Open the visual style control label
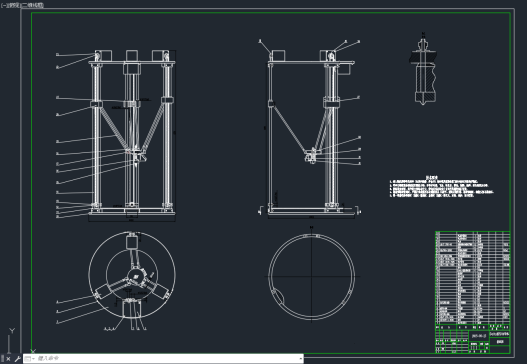 (x=32, y=5)
